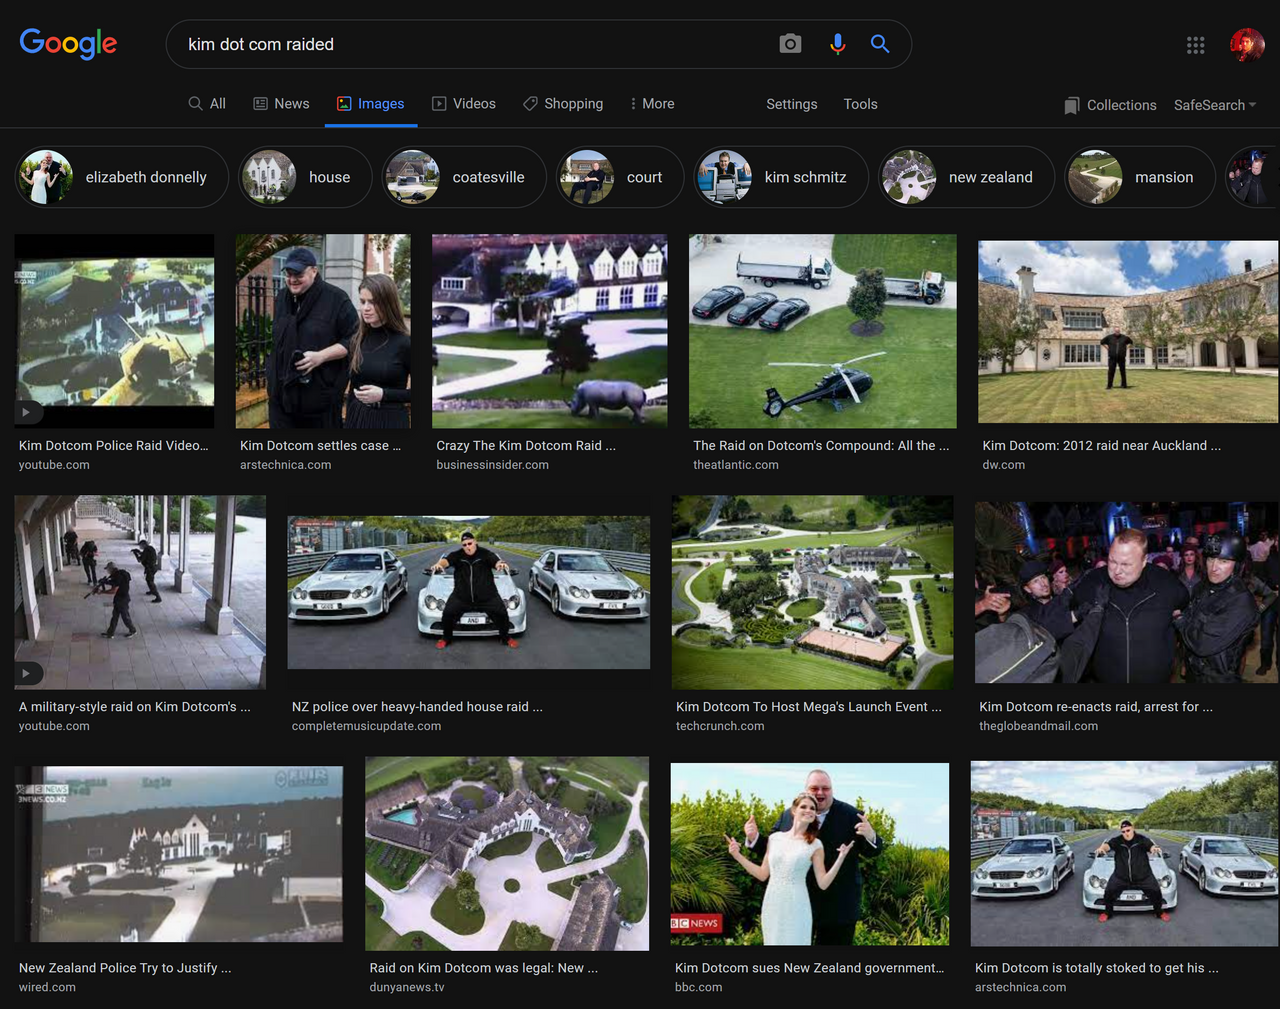Open Settings
Viewport: 1280px width, 1009px height.
[792, 104]
